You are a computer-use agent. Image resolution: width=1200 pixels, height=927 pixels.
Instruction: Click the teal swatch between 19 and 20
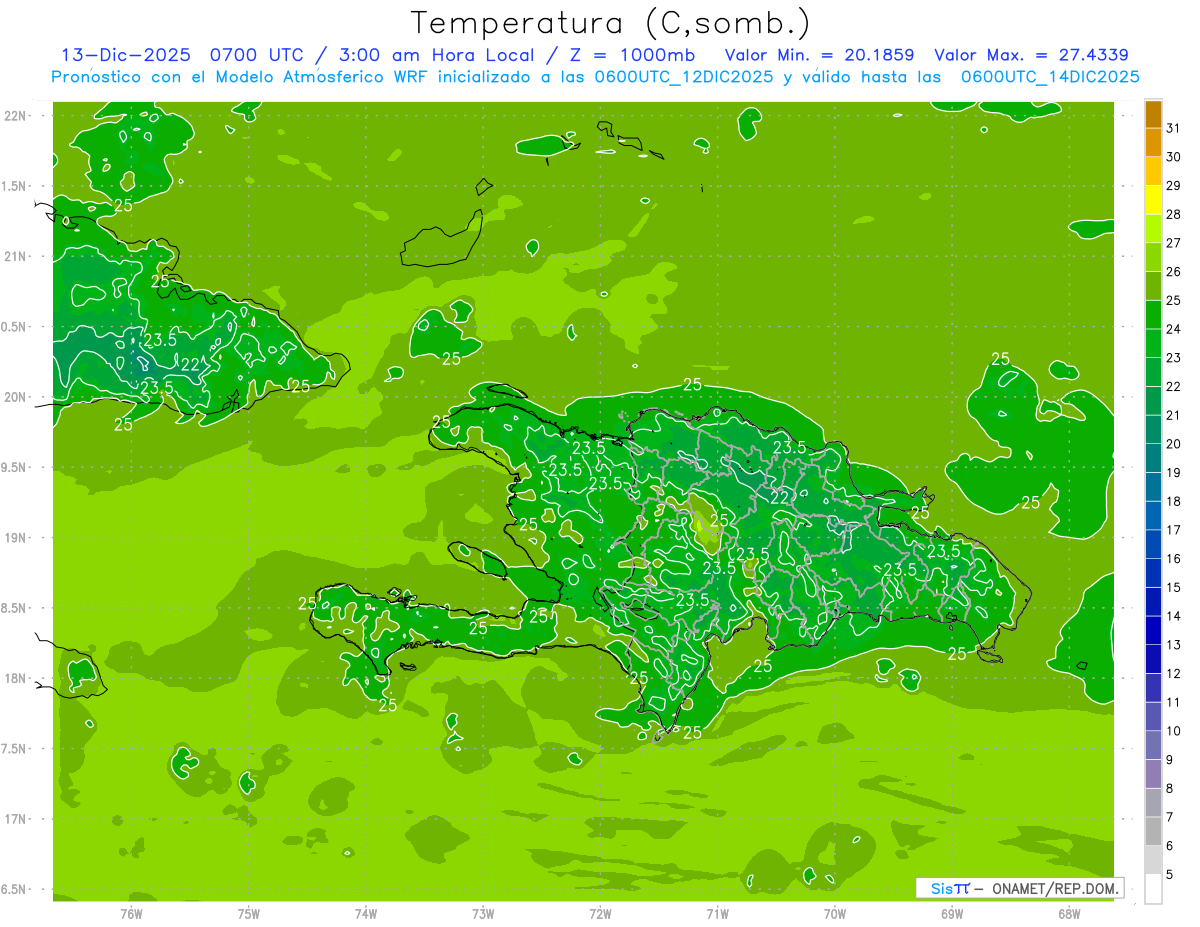click(x=1153, y=458)
